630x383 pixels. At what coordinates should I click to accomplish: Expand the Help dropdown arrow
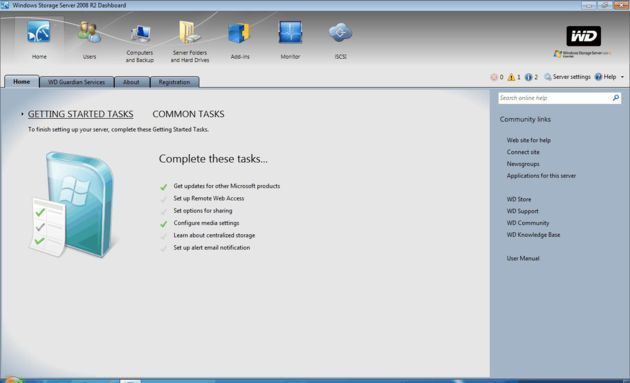[622, 77]
